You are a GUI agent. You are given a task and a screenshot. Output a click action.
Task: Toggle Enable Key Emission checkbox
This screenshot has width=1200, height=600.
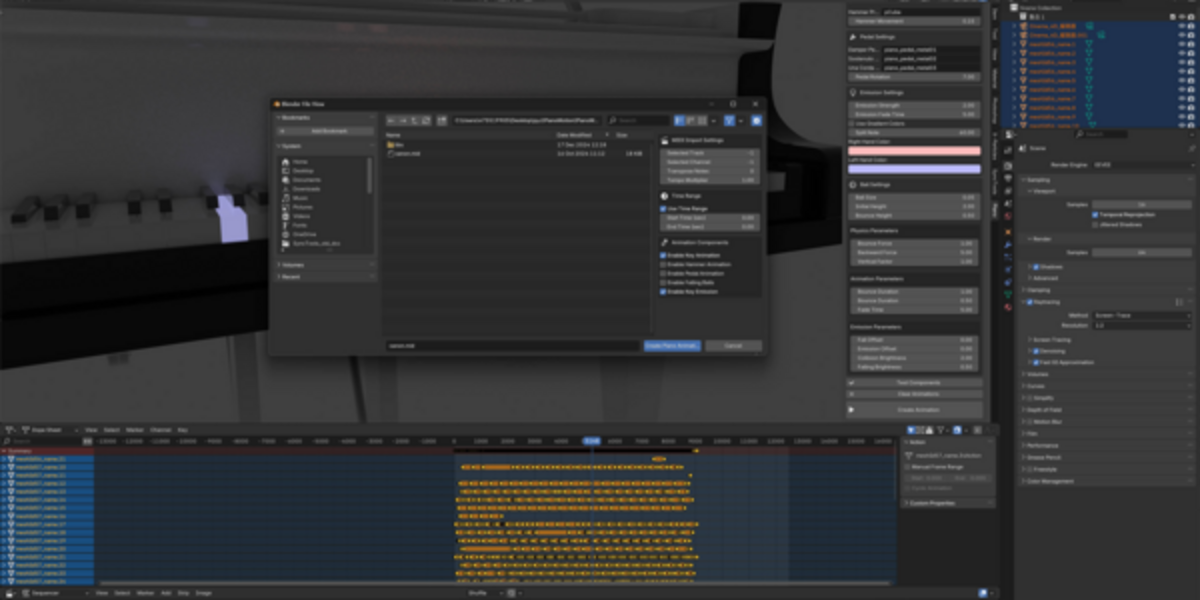[x=663, y=291]
